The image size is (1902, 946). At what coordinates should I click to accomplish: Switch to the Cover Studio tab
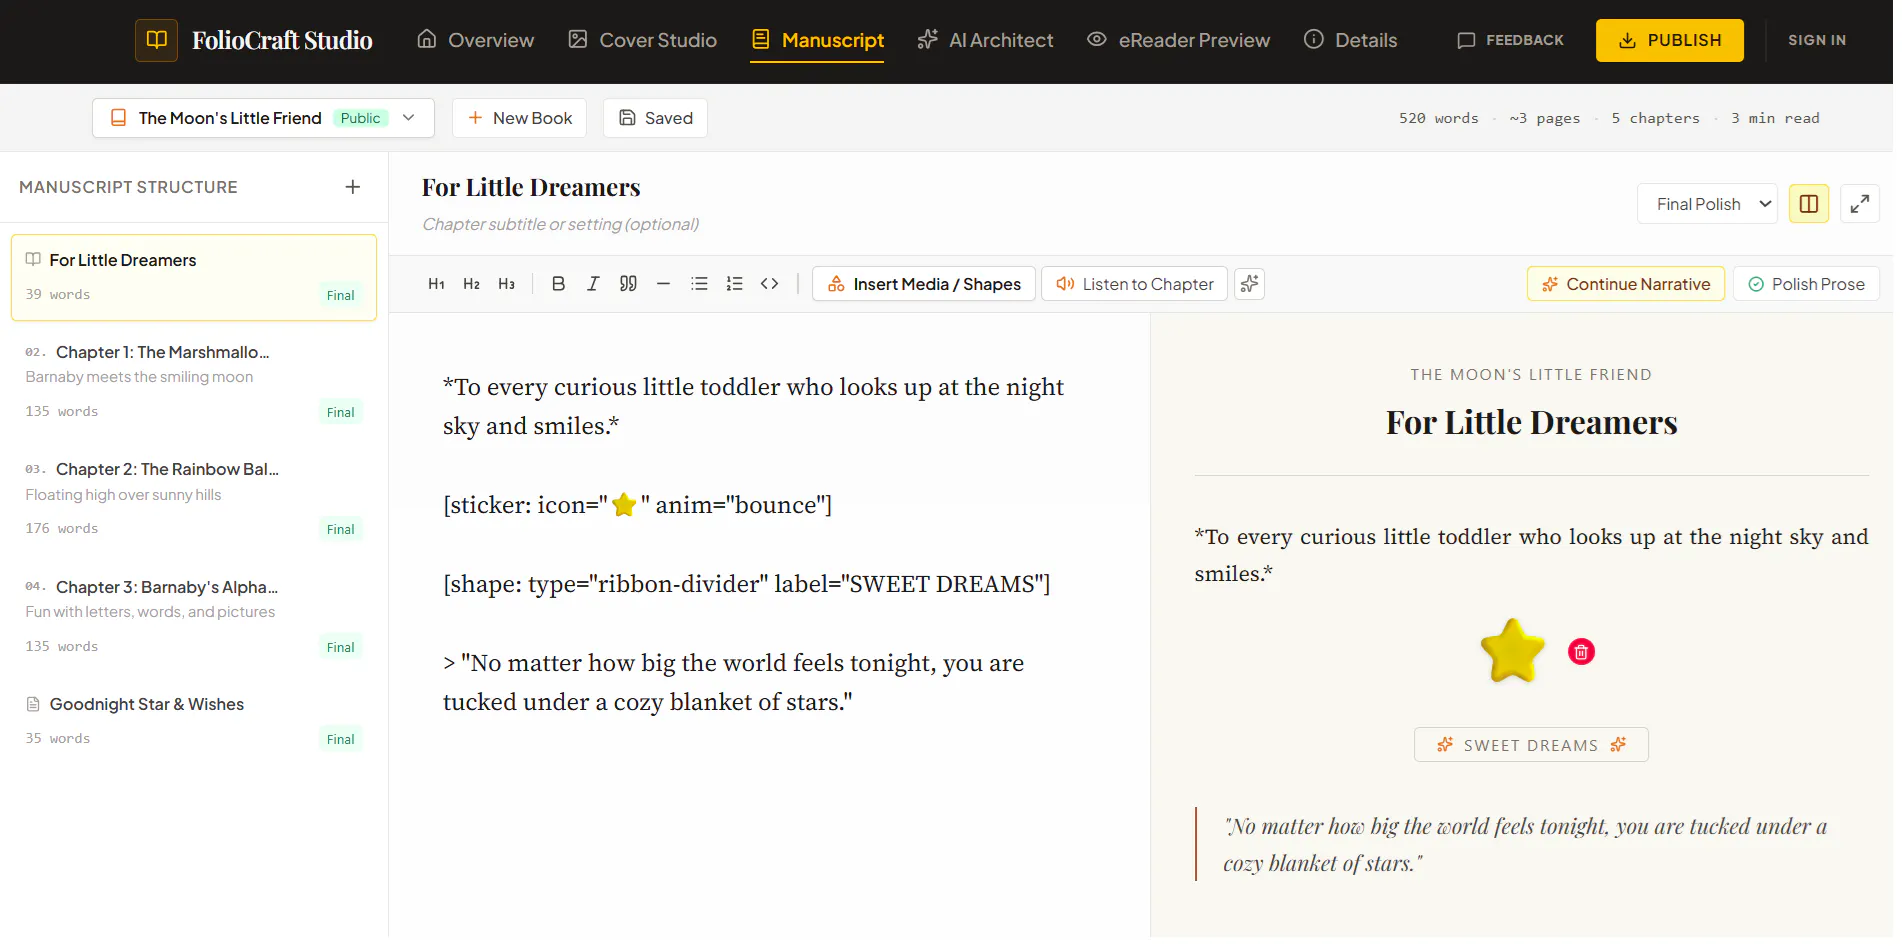[x=642, y=40]
